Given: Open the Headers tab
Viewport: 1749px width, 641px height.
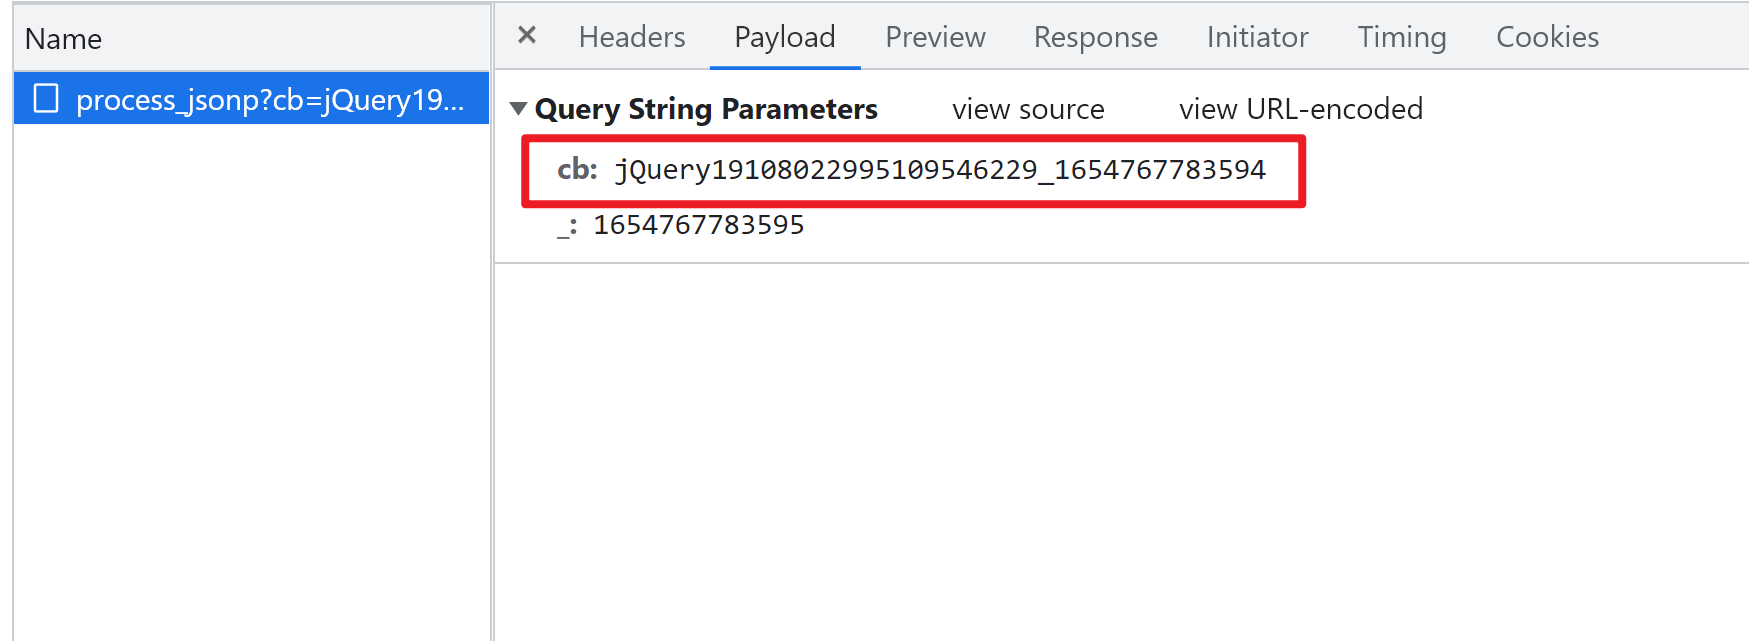Looking at the screenshot, I should coord(632,37).
